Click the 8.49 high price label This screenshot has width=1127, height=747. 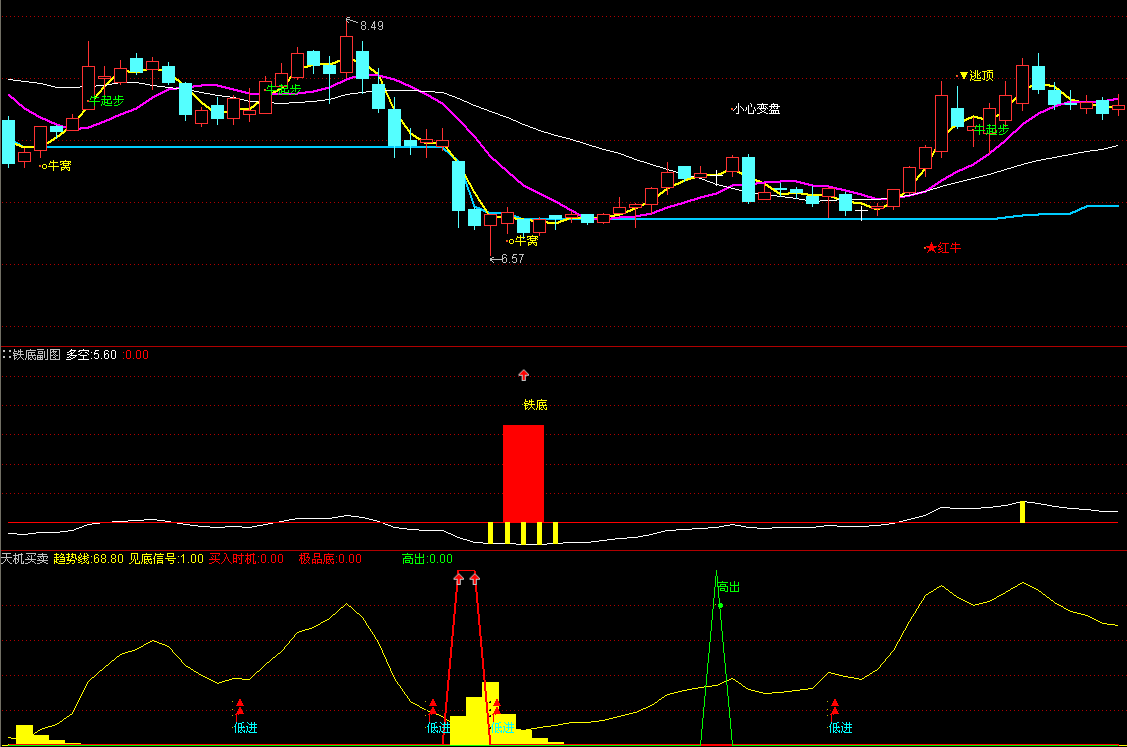372,25
